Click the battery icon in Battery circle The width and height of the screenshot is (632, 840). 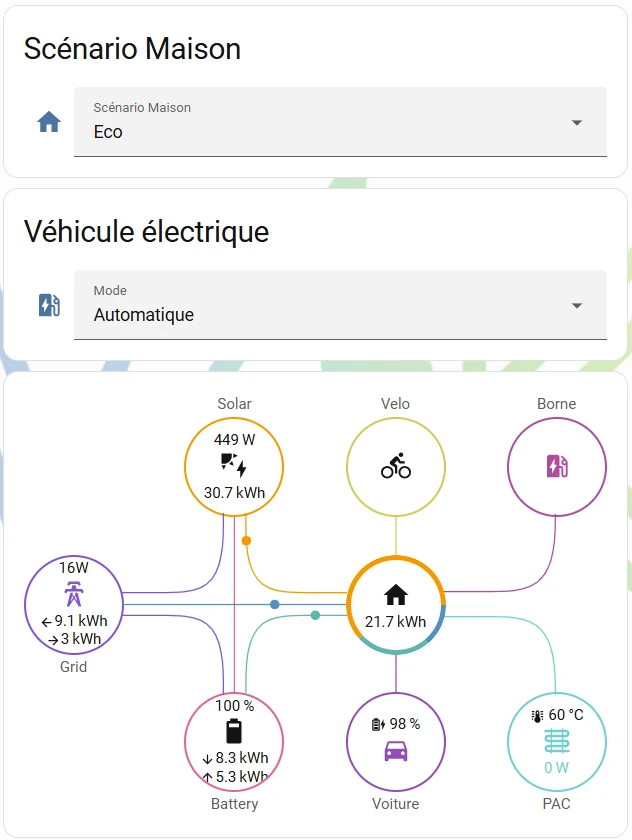[234, 731]
